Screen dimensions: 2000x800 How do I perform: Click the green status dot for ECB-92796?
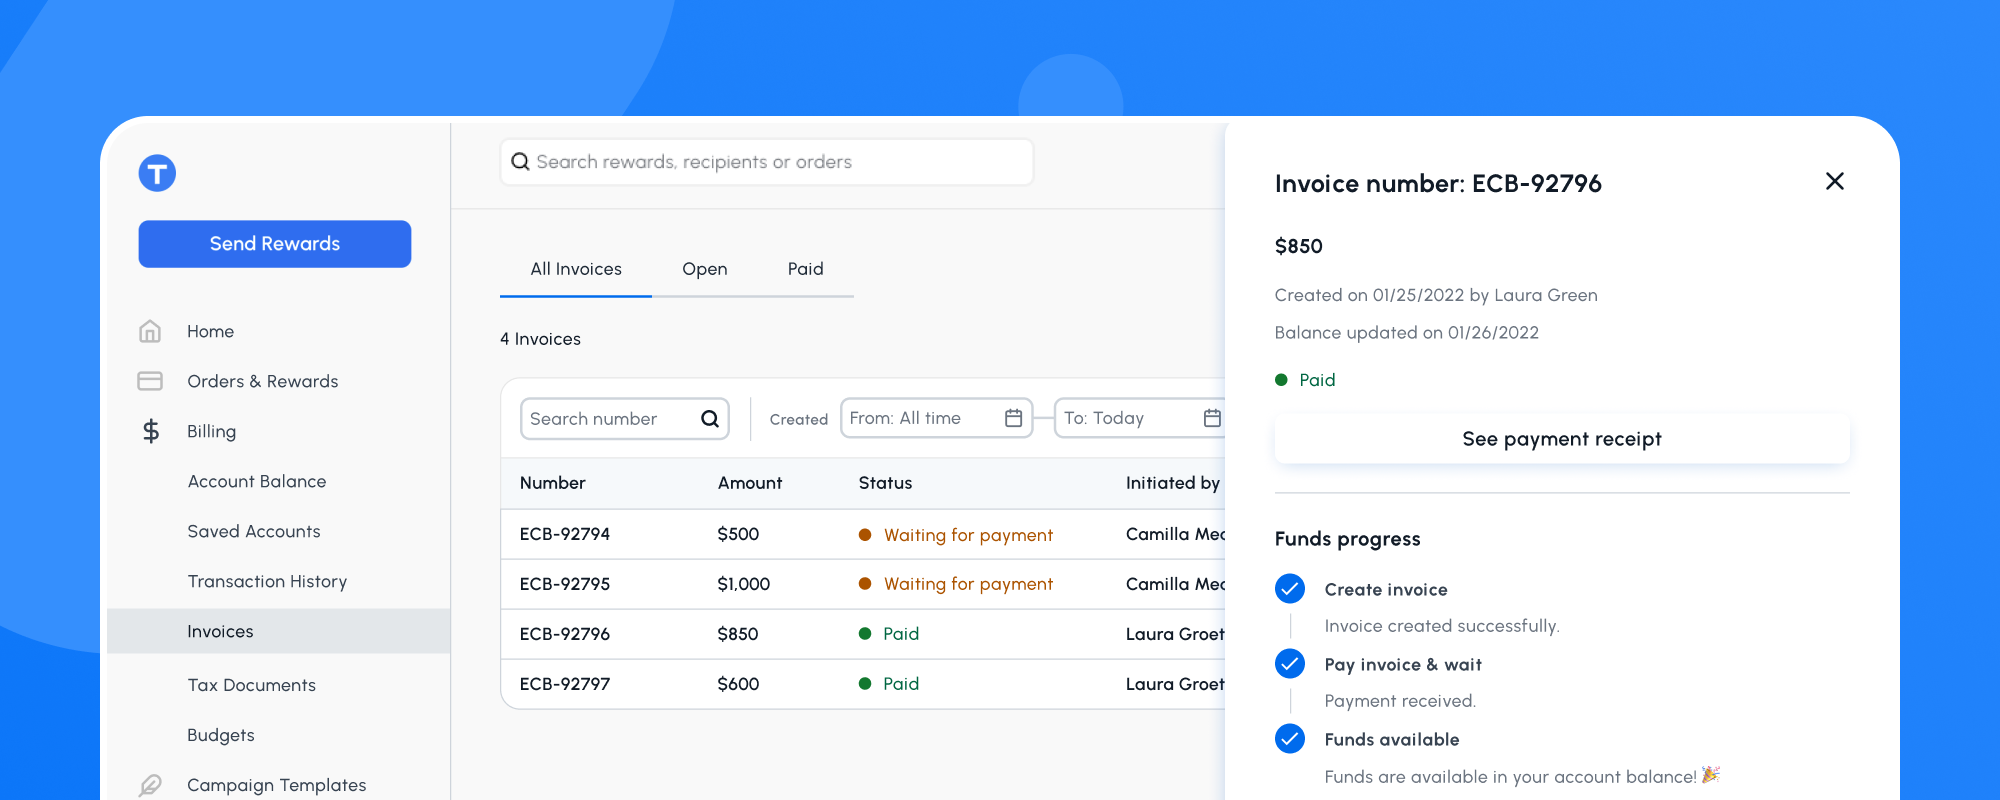point(865,634)
